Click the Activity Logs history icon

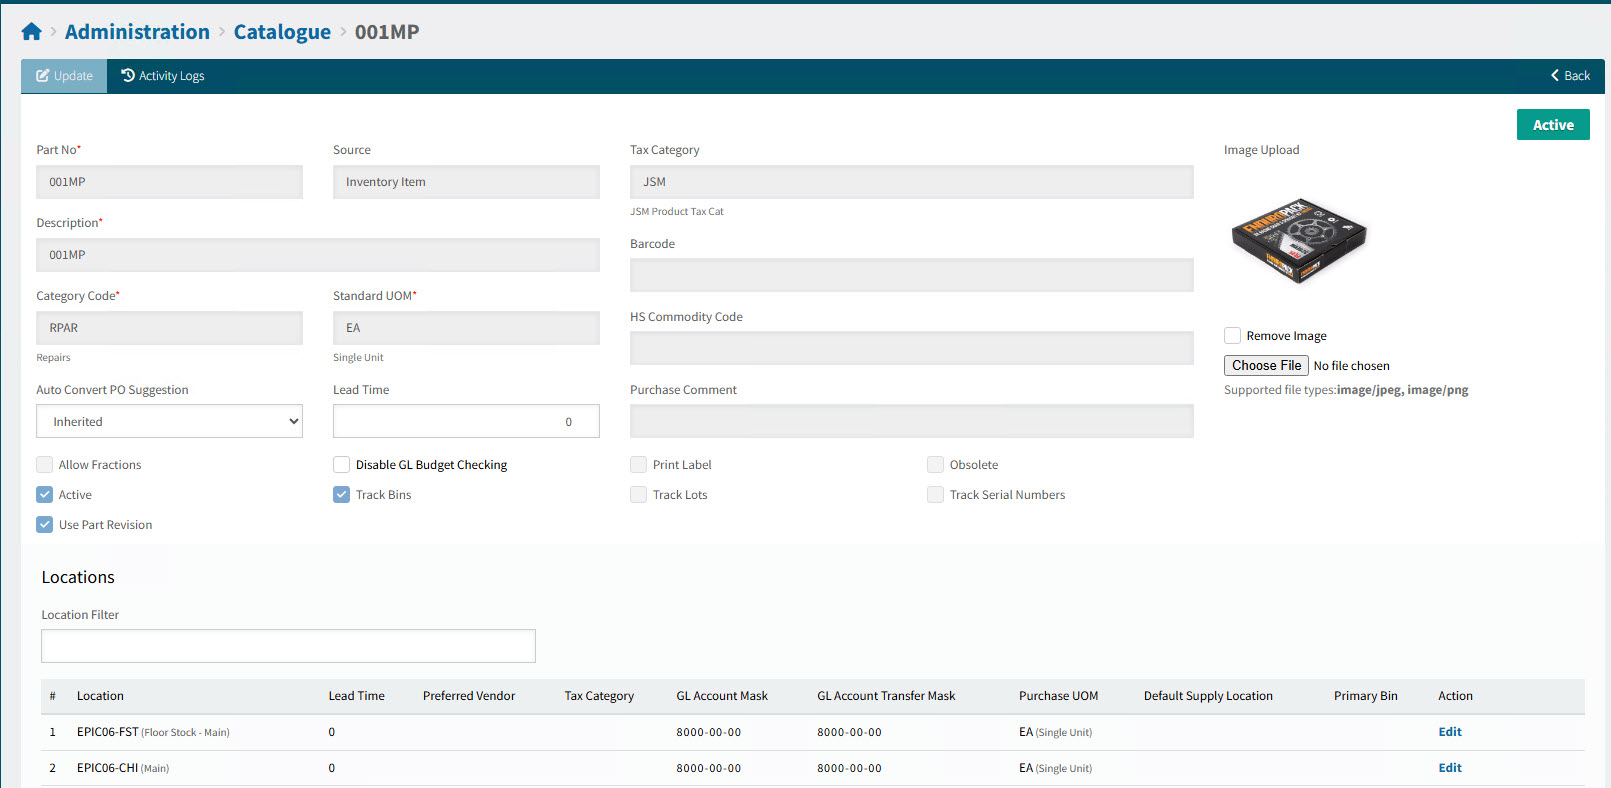(x=128, y=76)
